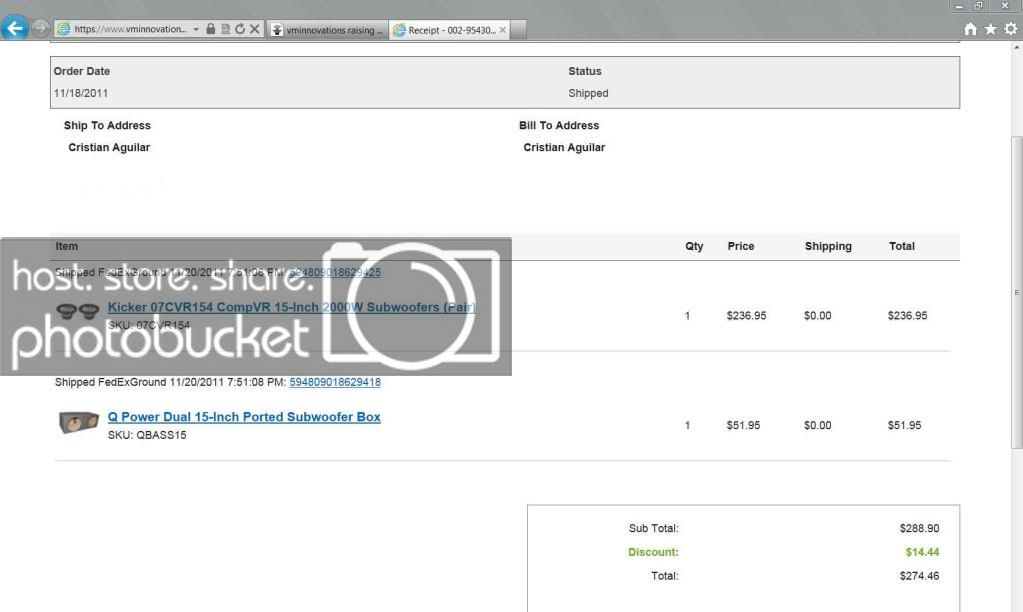Minimize the browser window
The height and width of the screenshot is (612, 1023).
[959, 6]
